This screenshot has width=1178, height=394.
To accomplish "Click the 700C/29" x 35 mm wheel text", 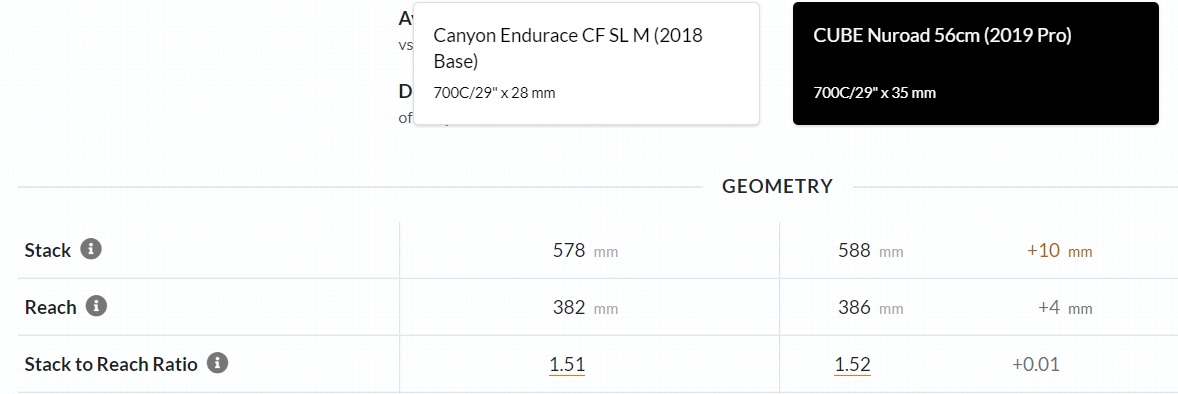I will [875, 93].
